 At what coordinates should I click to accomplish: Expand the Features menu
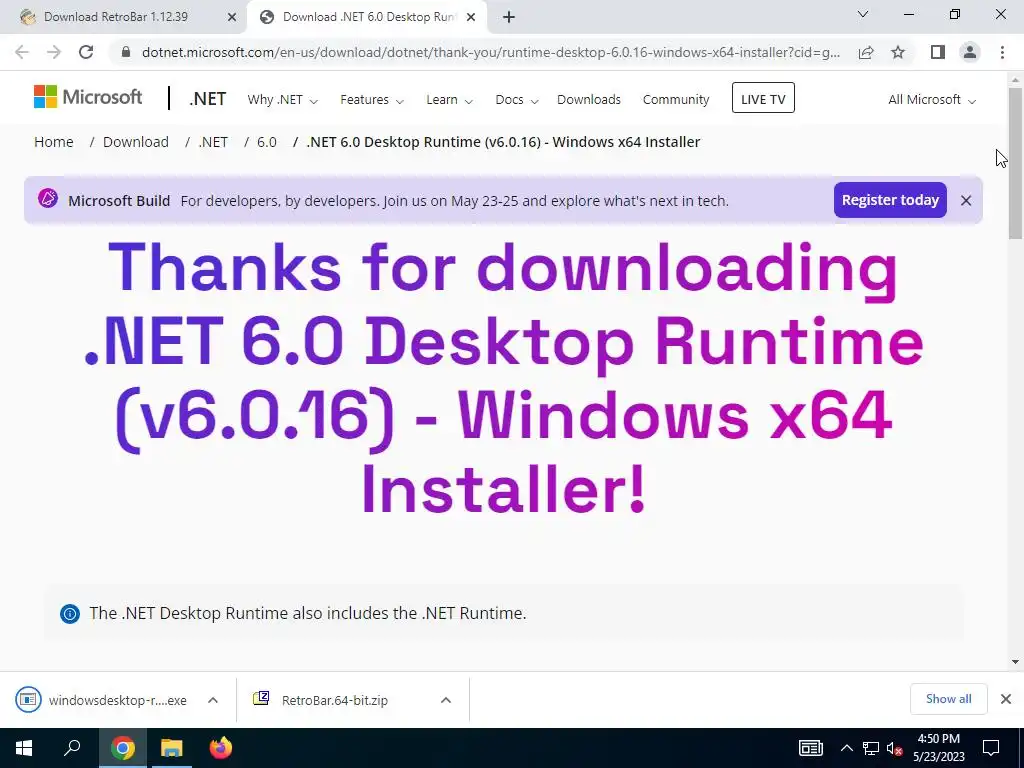coord(372,99)
